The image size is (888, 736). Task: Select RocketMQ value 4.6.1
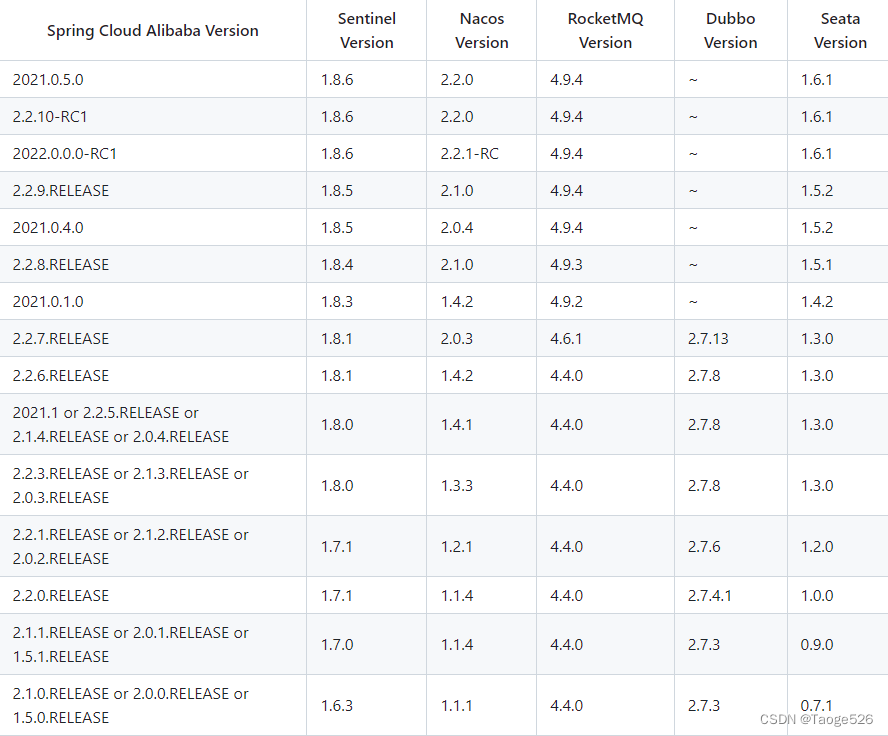[x=566, y=339]
